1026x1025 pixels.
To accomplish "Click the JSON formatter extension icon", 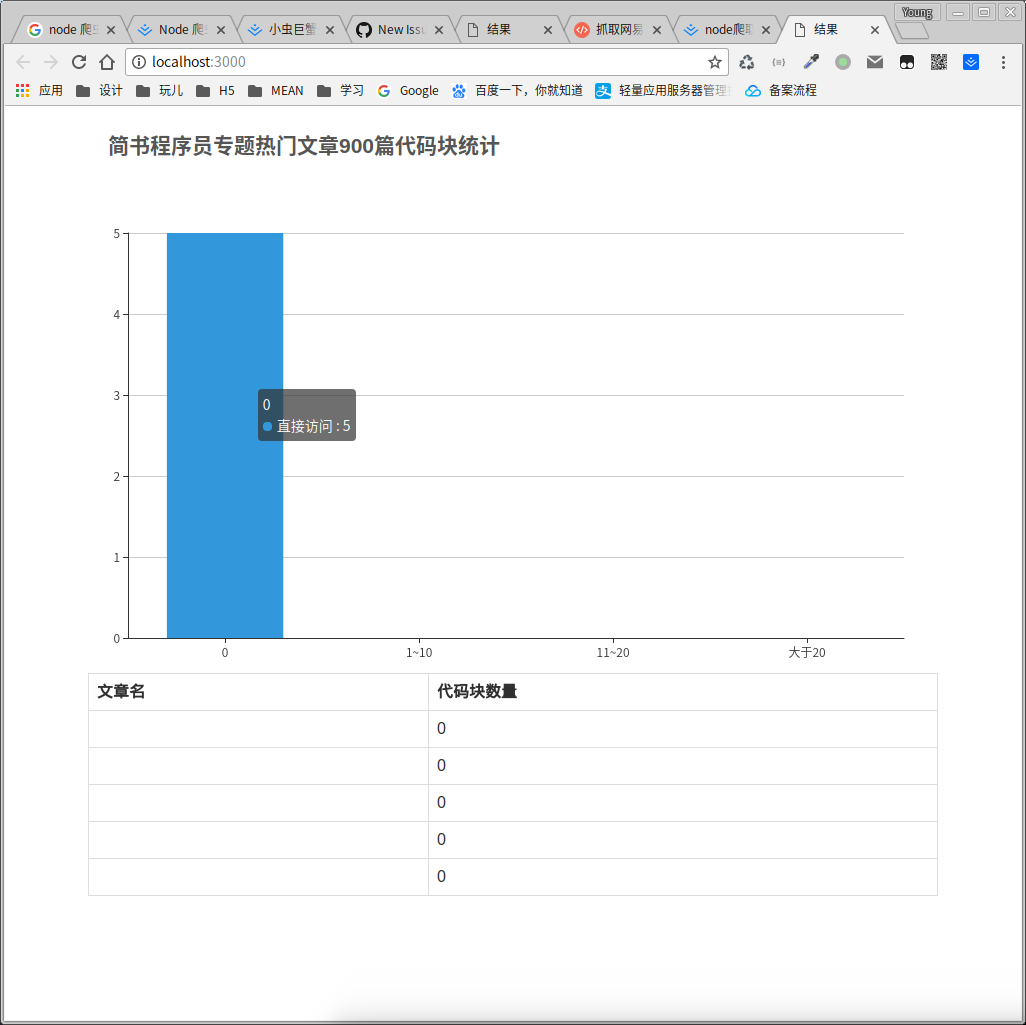I will [x=779, y=62].
